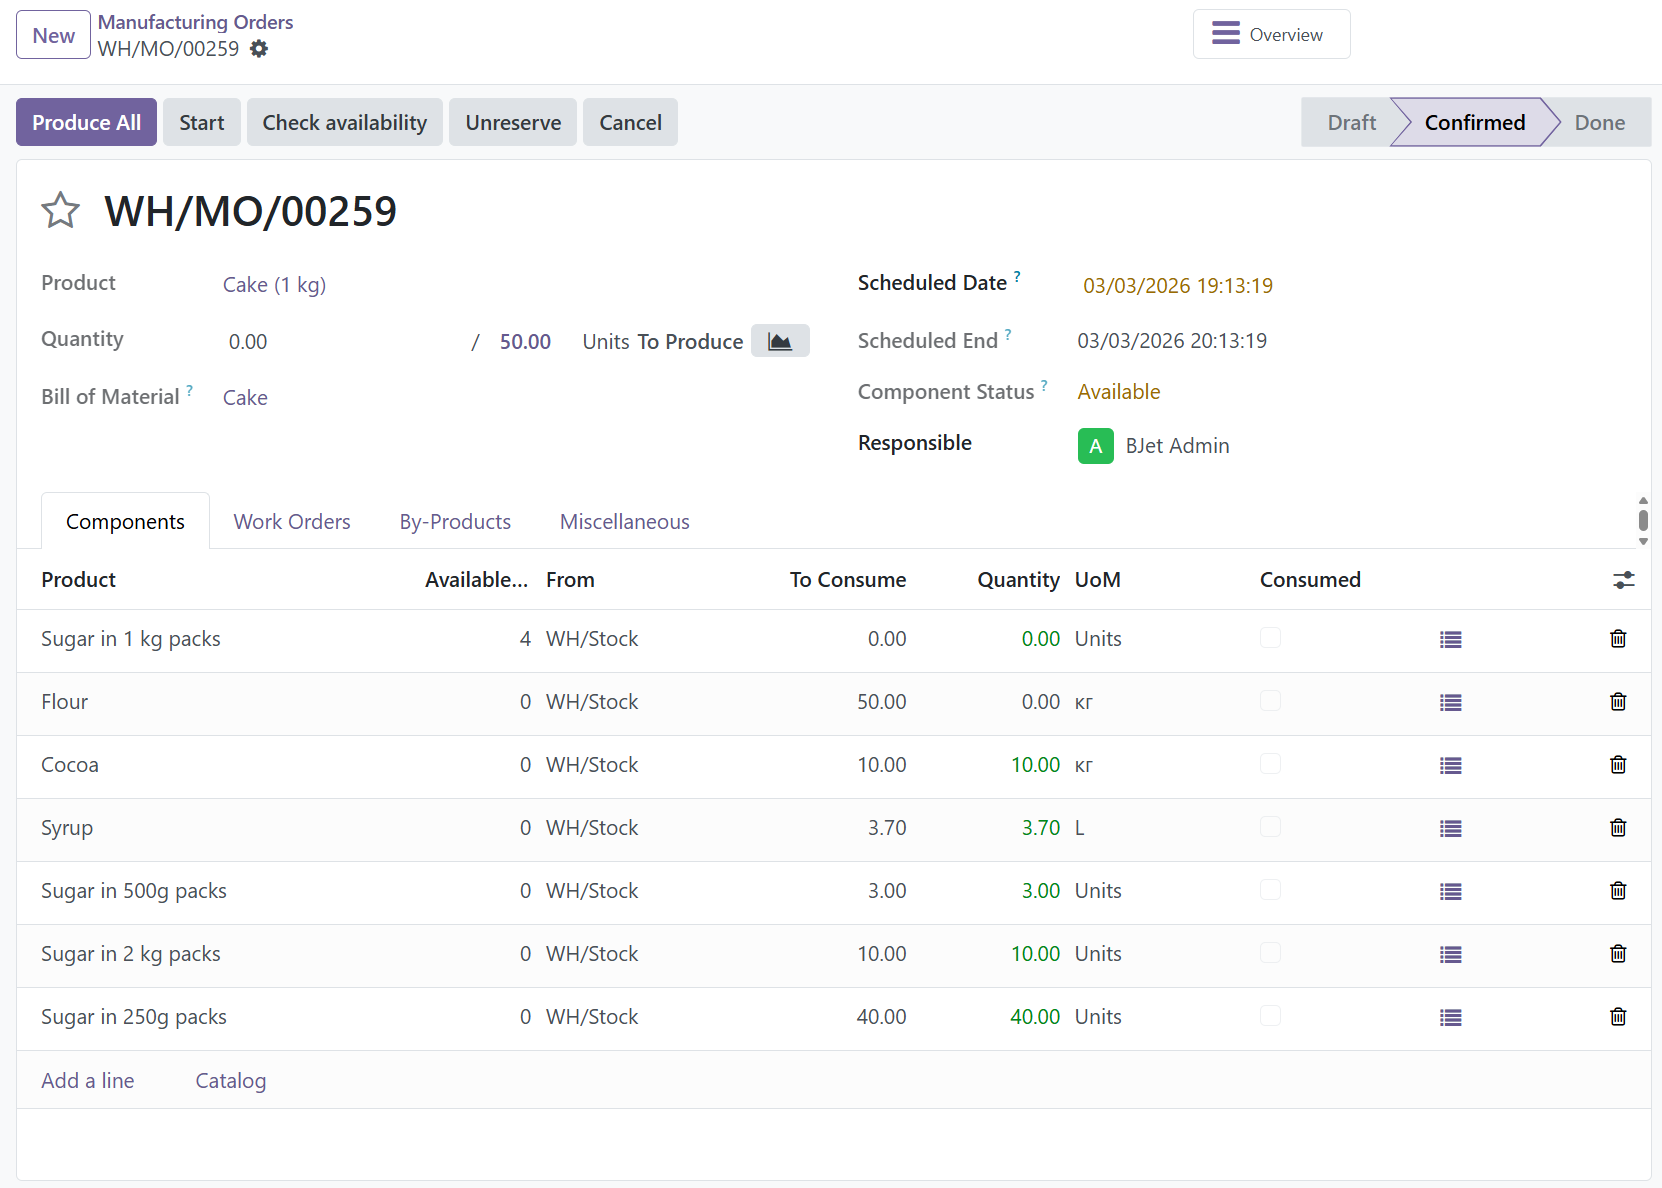
Task: Open forecast chart icon beside To Produce
Action: coord(779,341)
